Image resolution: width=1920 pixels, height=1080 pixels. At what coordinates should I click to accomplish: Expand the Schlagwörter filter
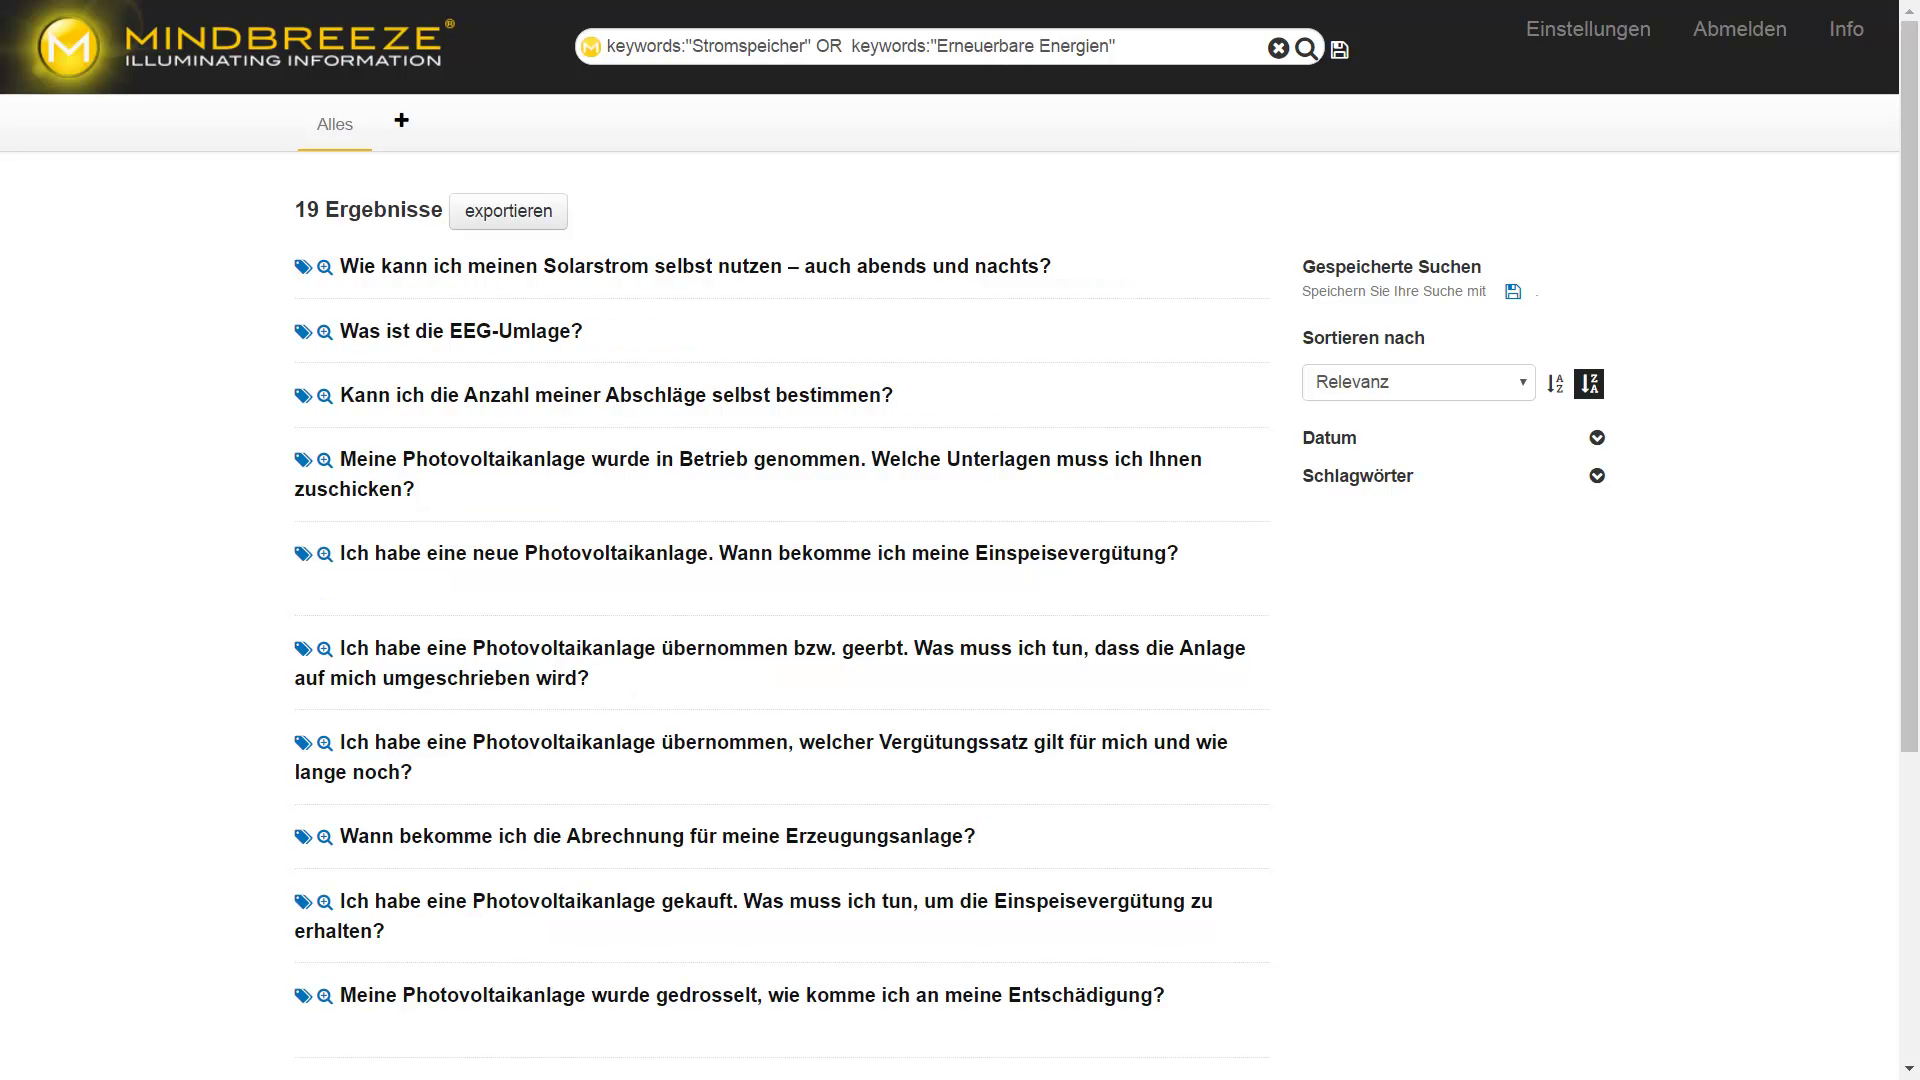pyautogui.click(x=1597, y=476)
